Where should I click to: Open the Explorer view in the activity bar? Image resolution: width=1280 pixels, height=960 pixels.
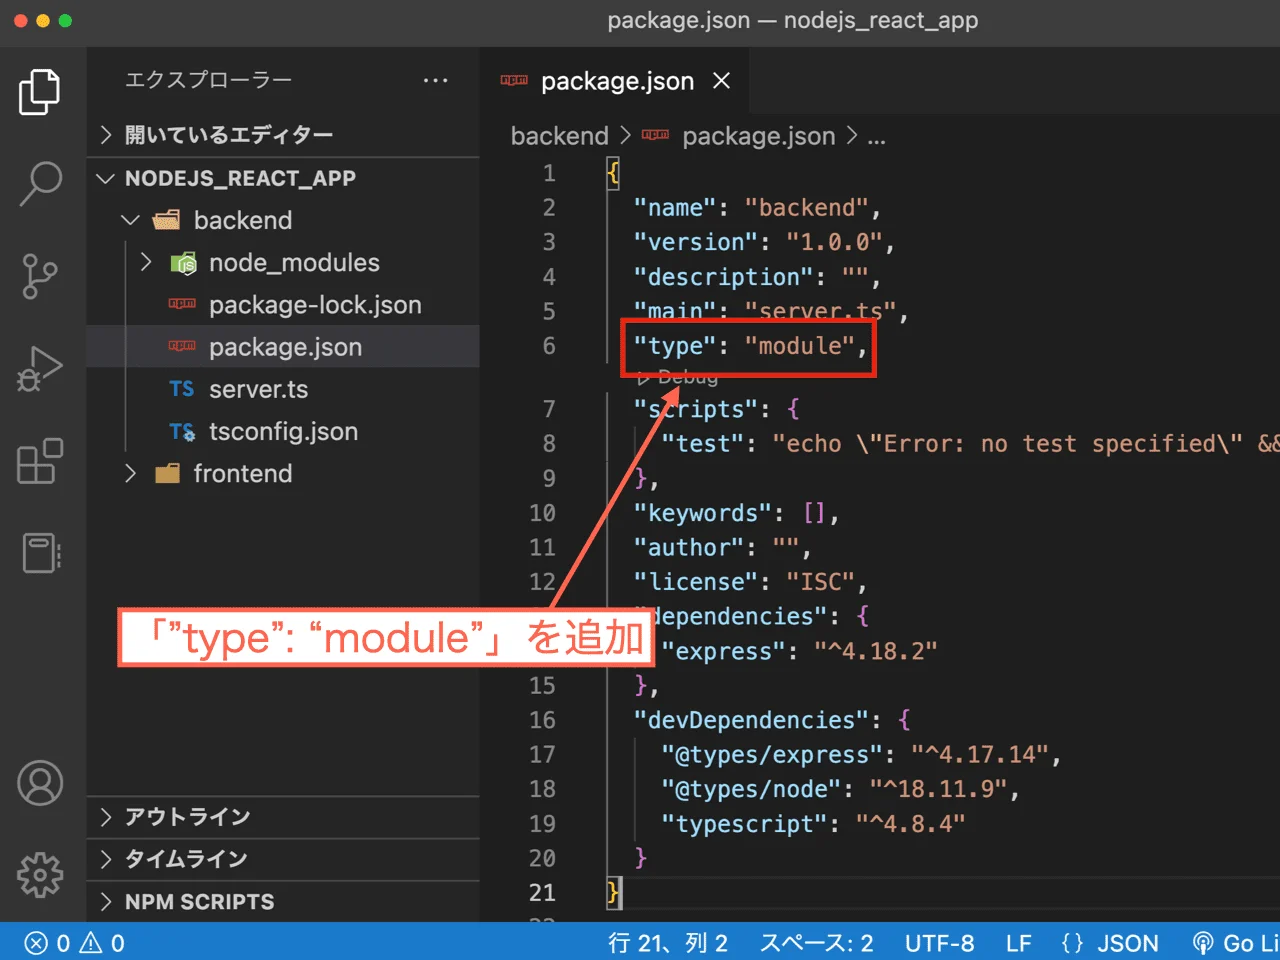pos(40,91)
